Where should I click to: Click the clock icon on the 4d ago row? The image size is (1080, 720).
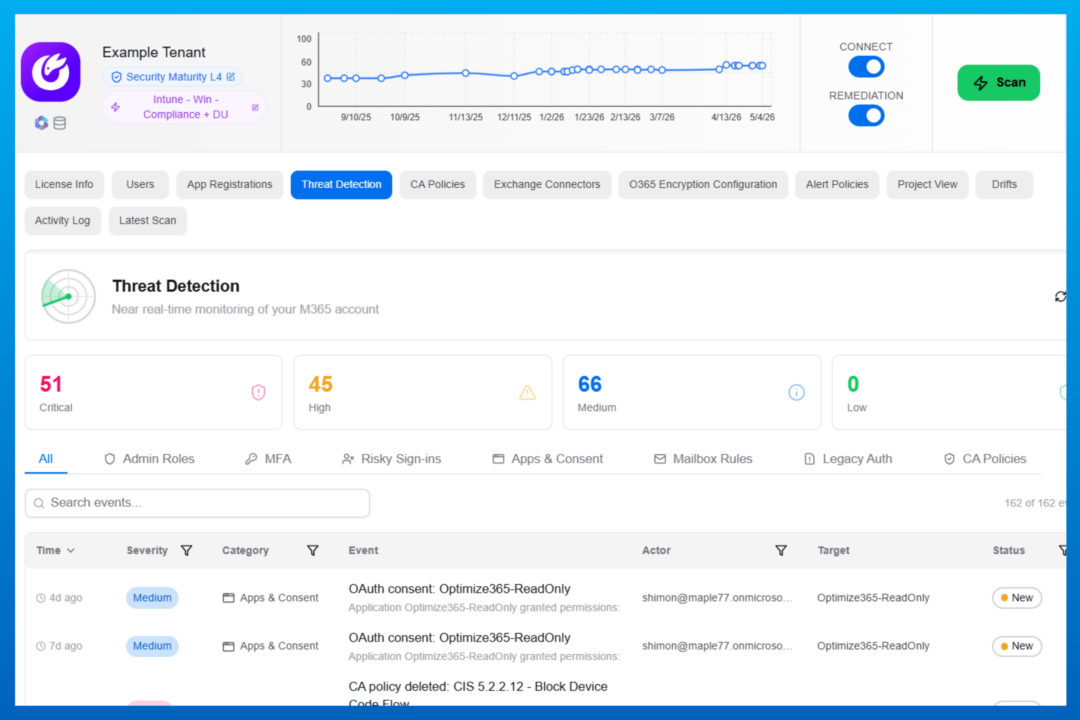(41, 598)
